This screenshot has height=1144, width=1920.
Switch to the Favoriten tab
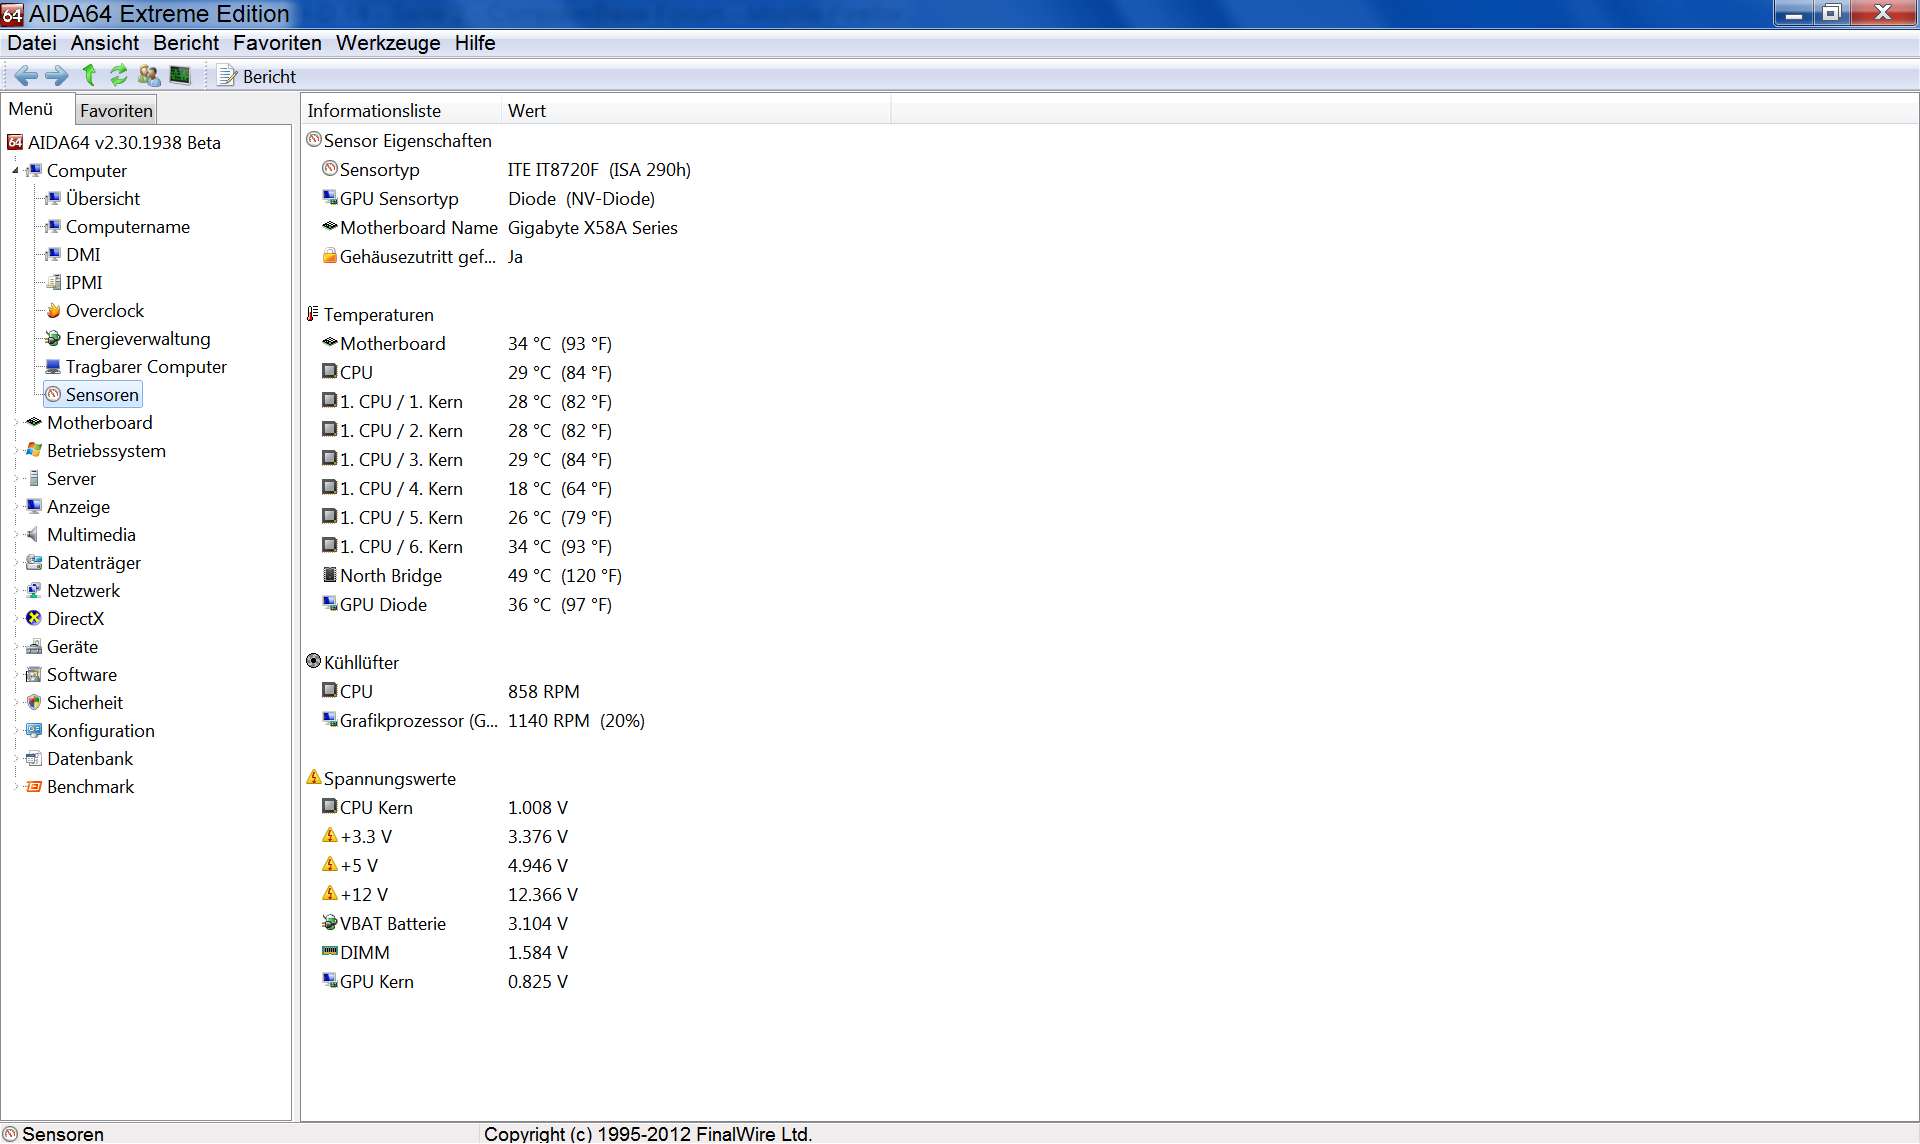point(116,111)
